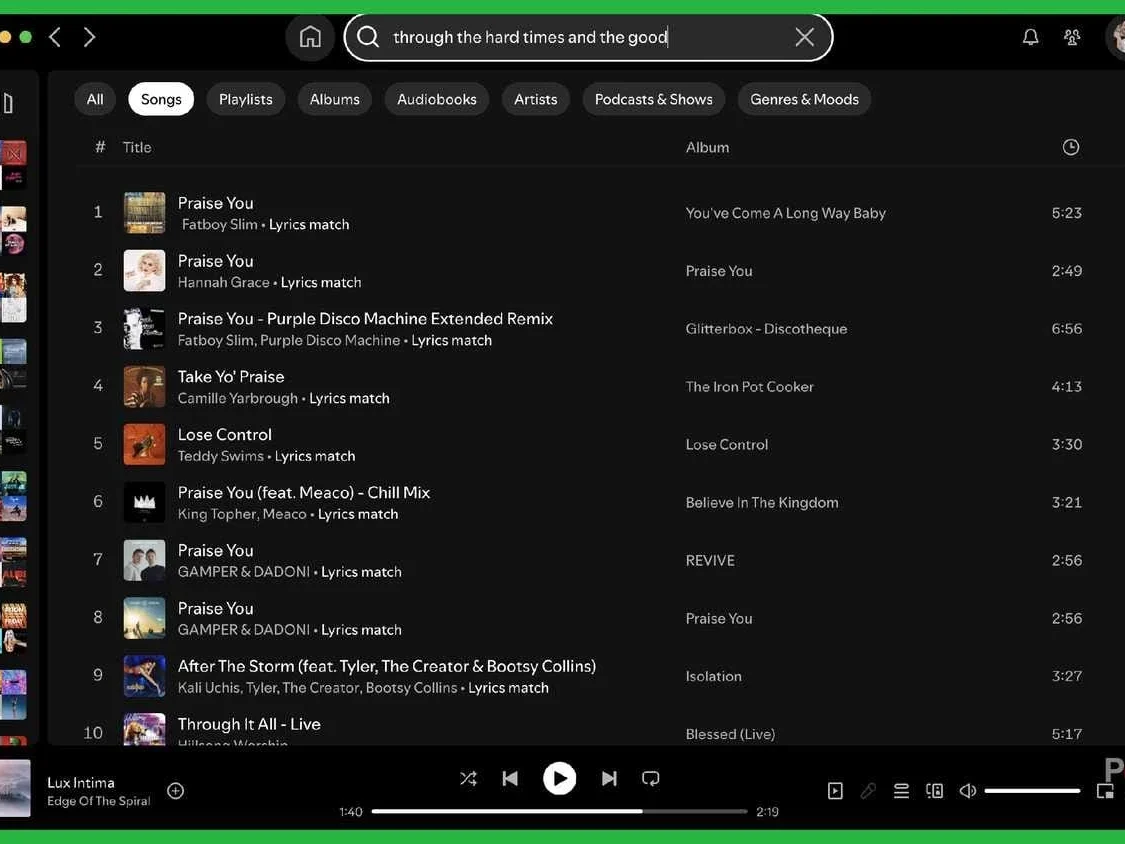Open Glitterbox - Discotheque album
Screen dimensions: 1125x844
pyautogui.click(x=766, y=329)
